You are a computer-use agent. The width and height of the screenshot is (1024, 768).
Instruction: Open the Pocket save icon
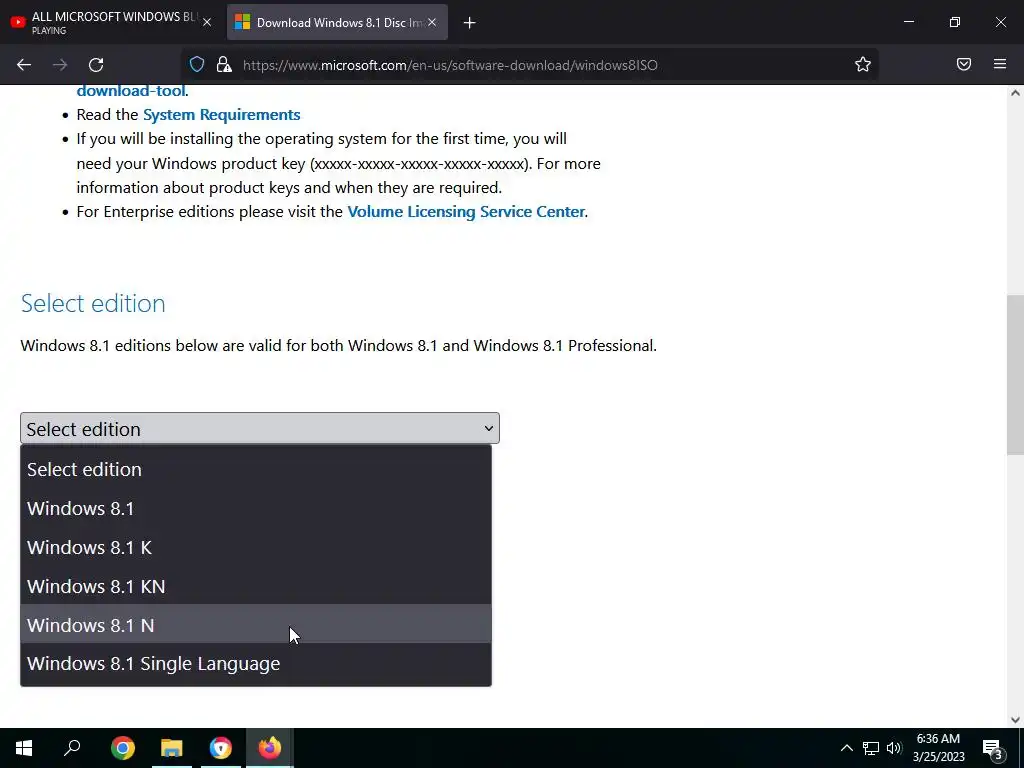pos(964,64)
